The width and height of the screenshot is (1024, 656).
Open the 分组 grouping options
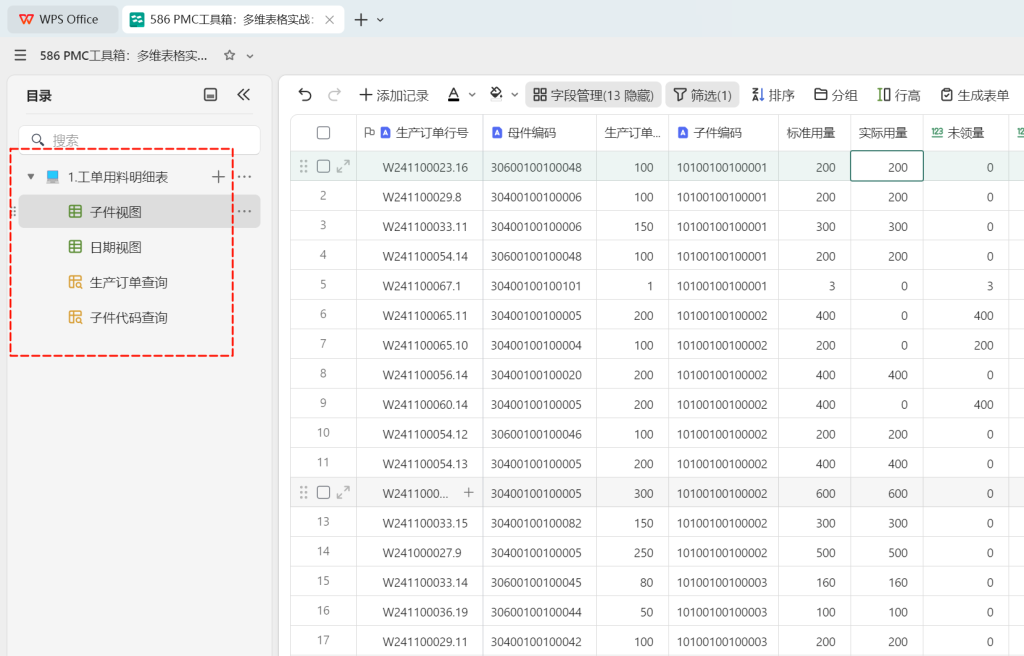835,95
